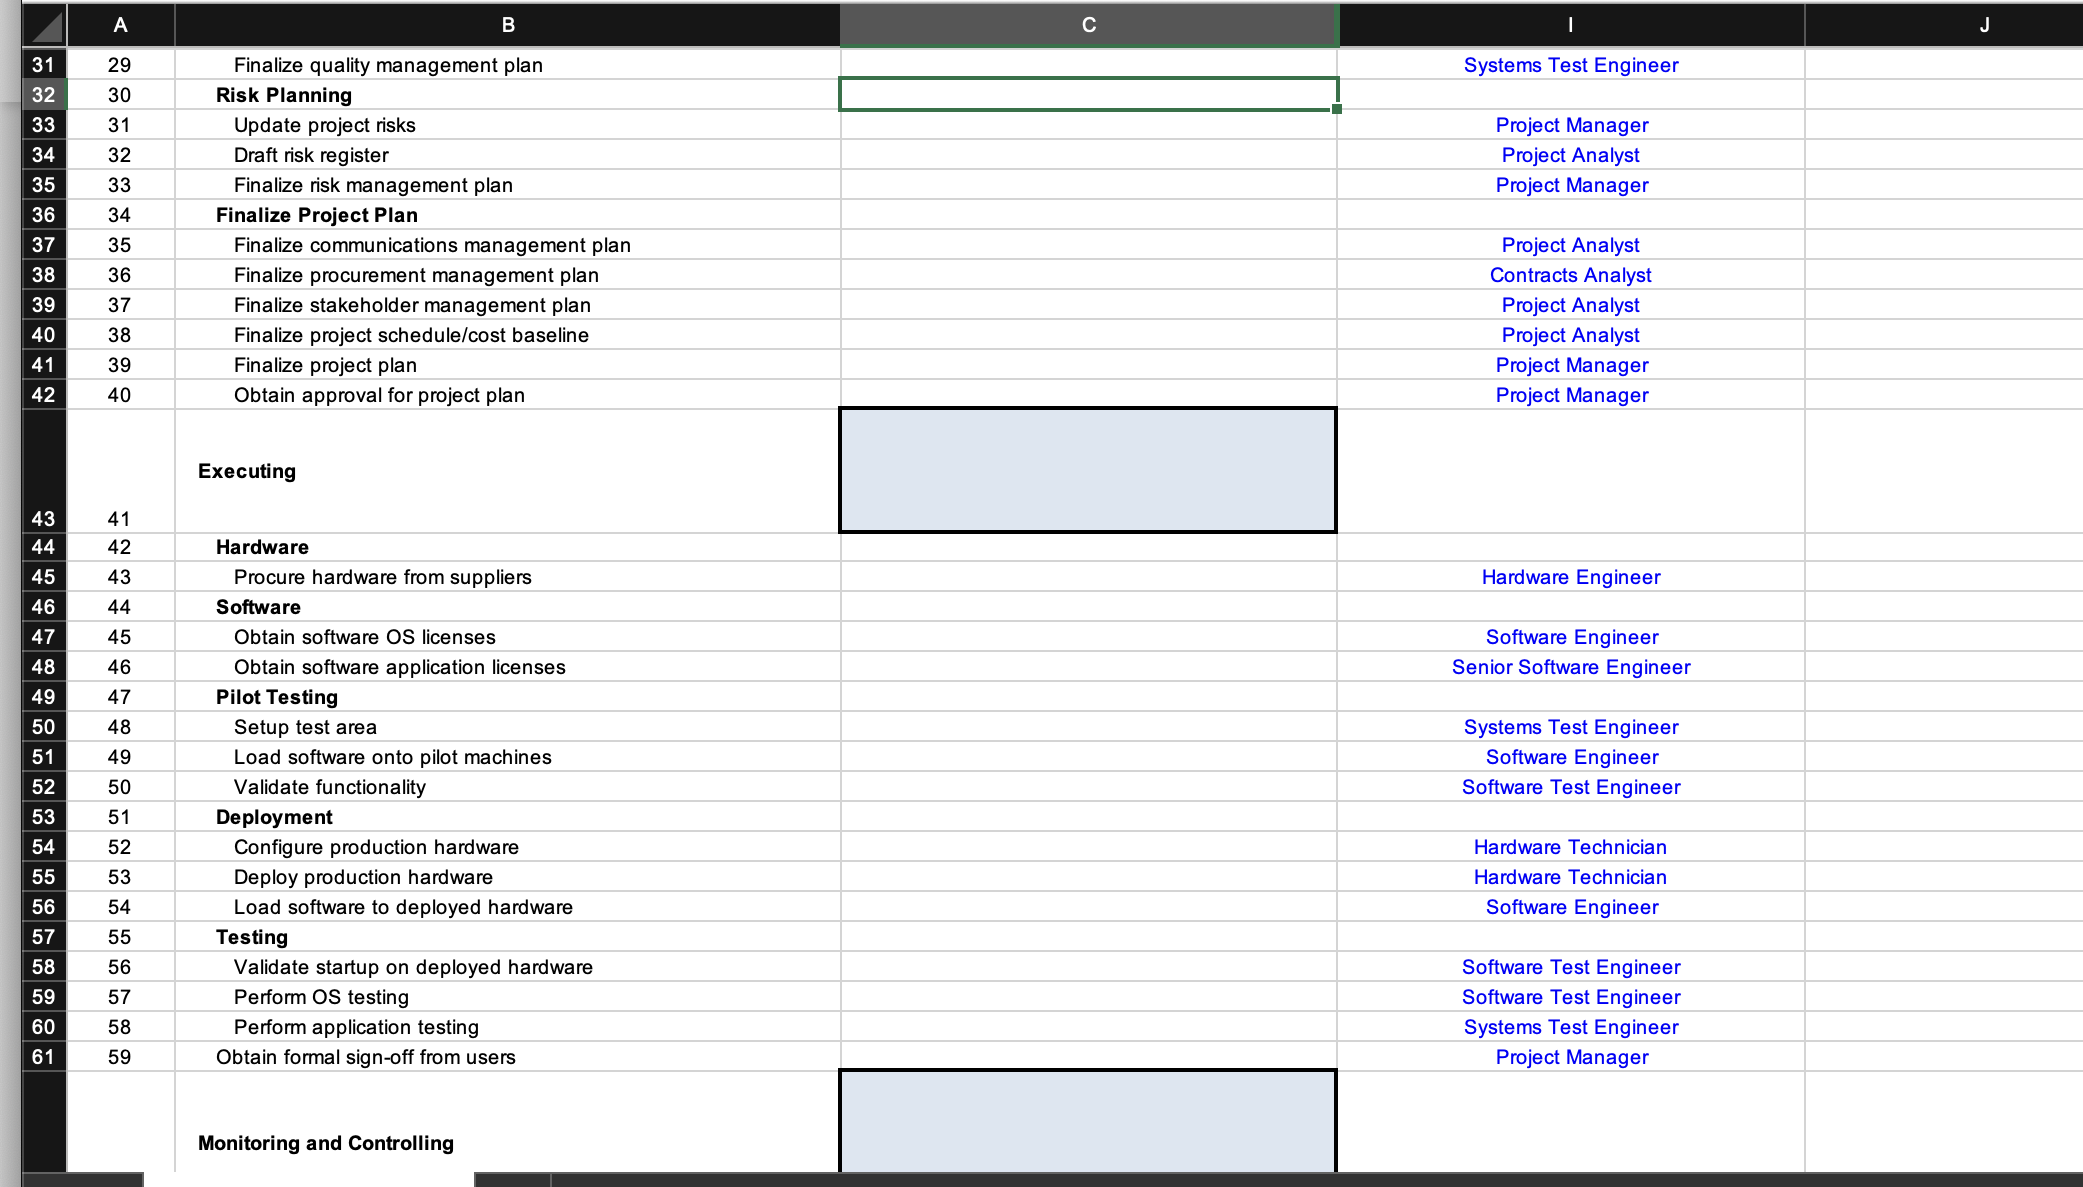Select the Procure hardware from suppliers cell
This screenshot has height=1187, width=2083.
(x=383, y=577)
